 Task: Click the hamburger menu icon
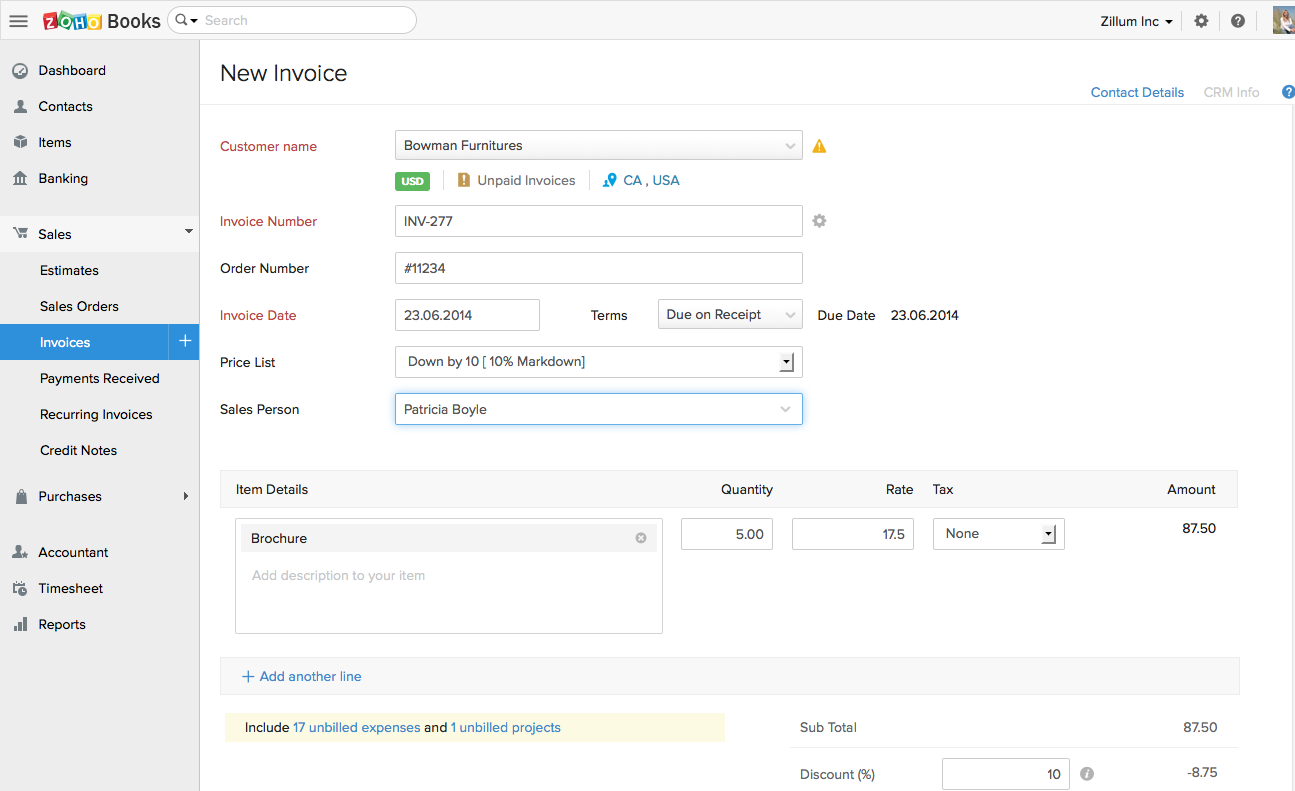[x=18, y=21]
